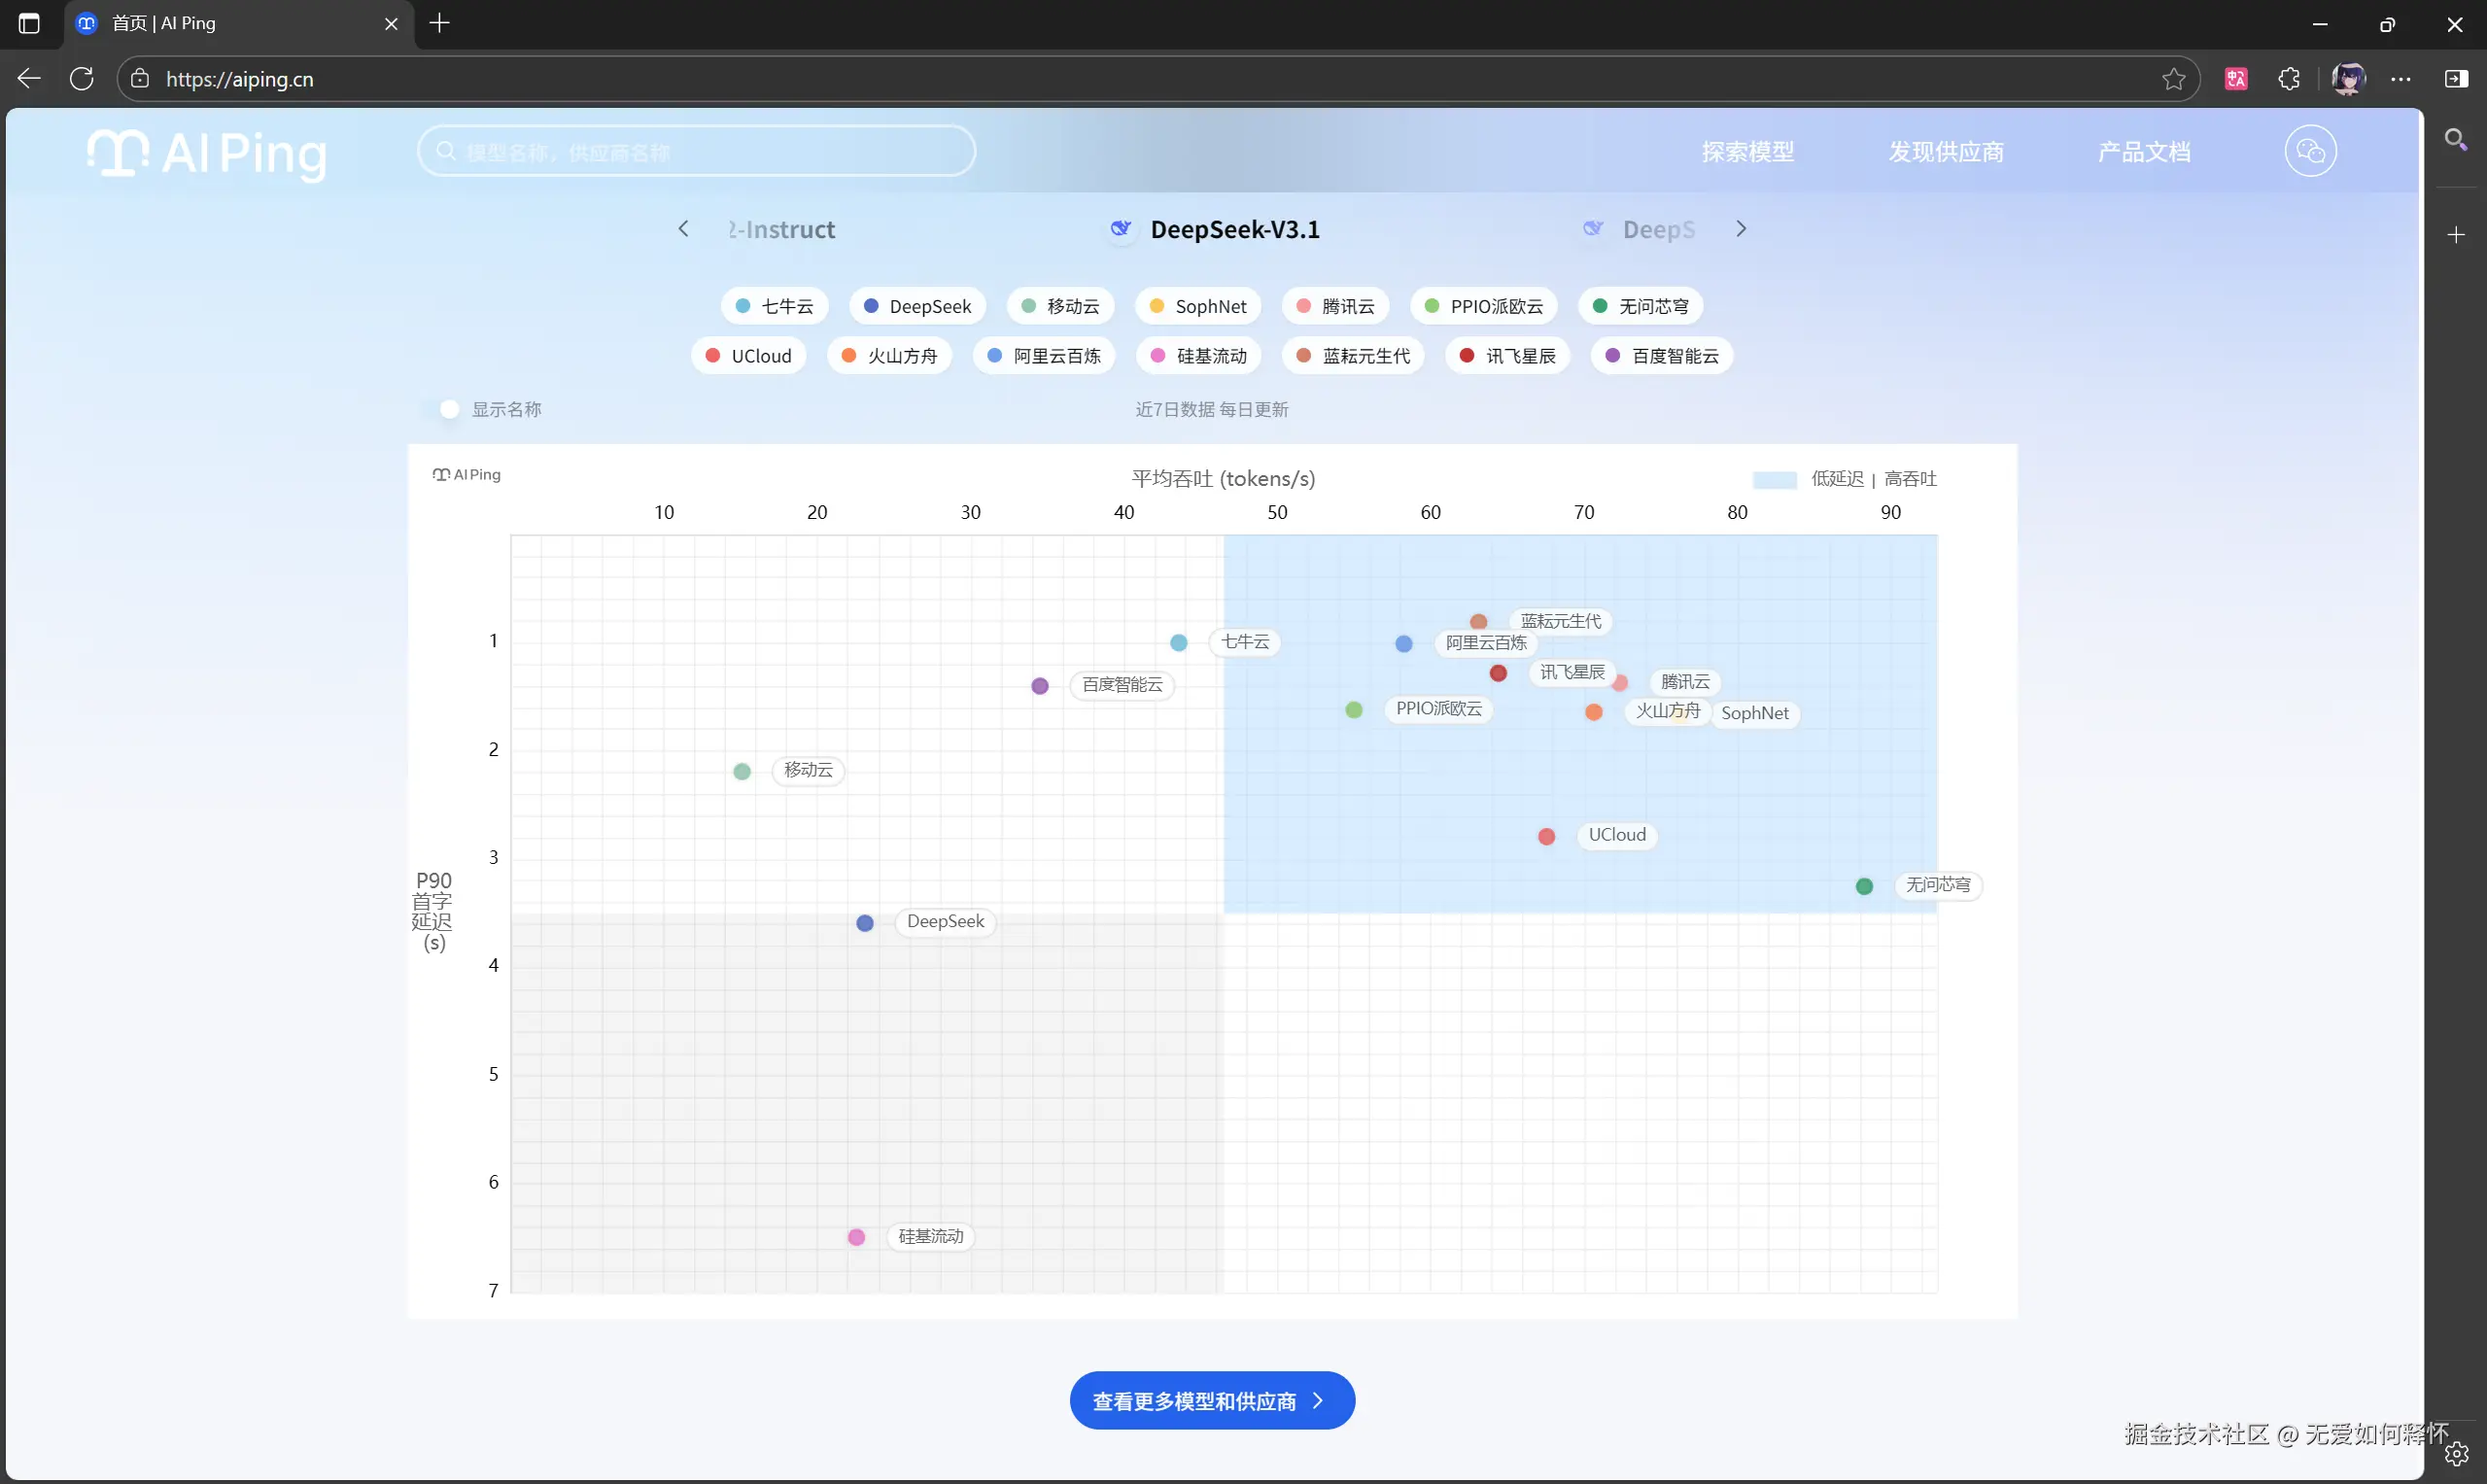Toggle 硅基流动 provider legend chip

(x=1199, y=356)
